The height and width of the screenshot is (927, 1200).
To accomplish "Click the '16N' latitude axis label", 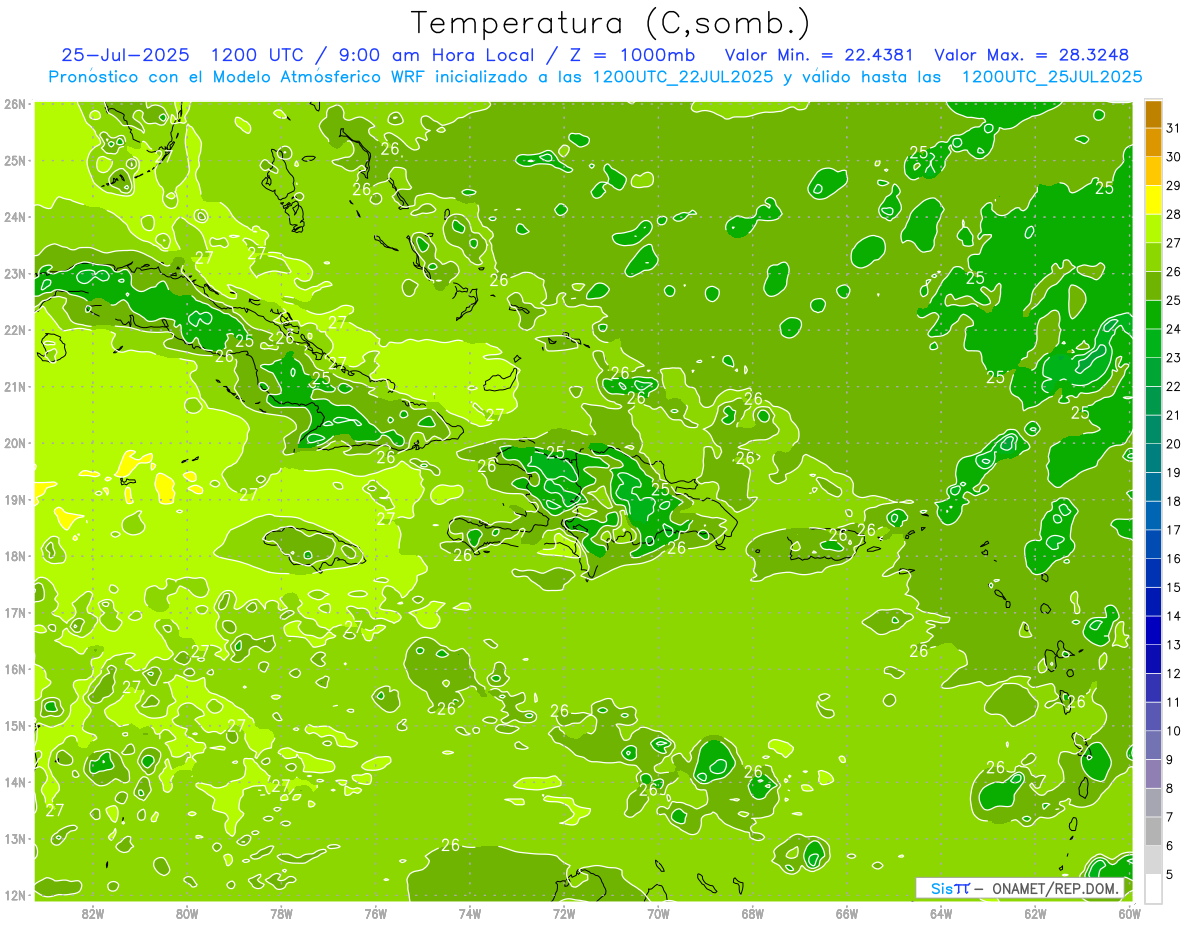I will pyautogui.click(x=15, y=669).
